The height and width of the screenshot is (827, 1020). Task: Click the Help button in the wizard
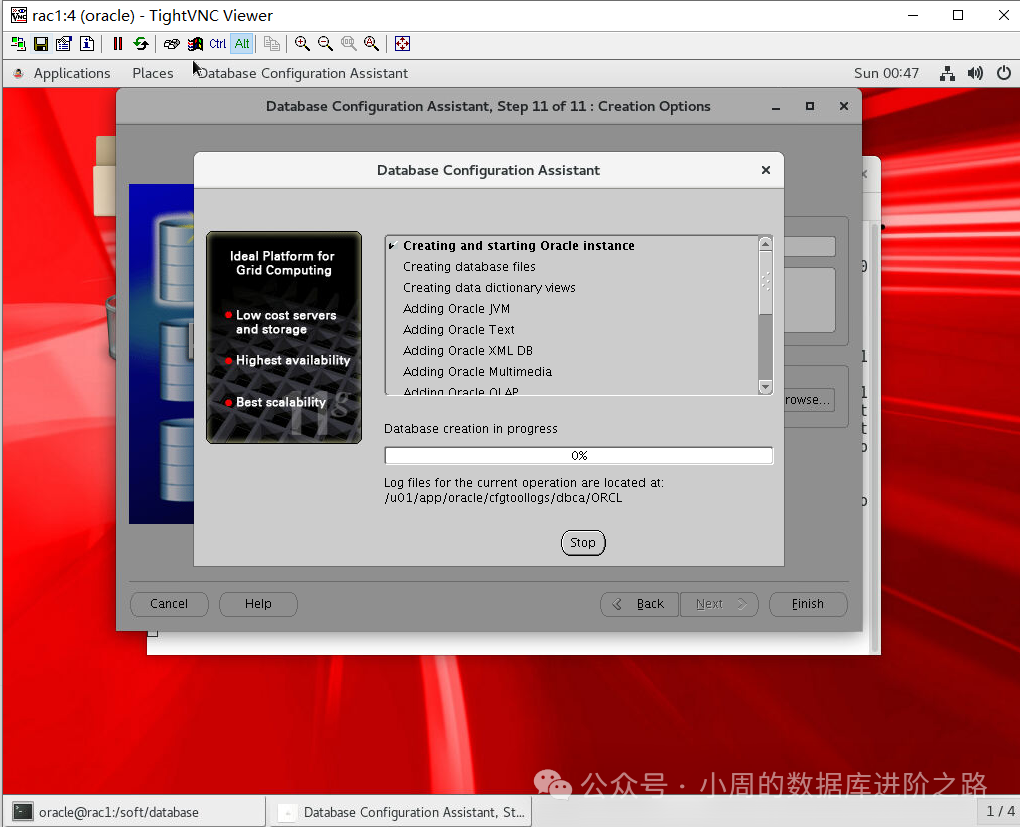click(258, 604)
